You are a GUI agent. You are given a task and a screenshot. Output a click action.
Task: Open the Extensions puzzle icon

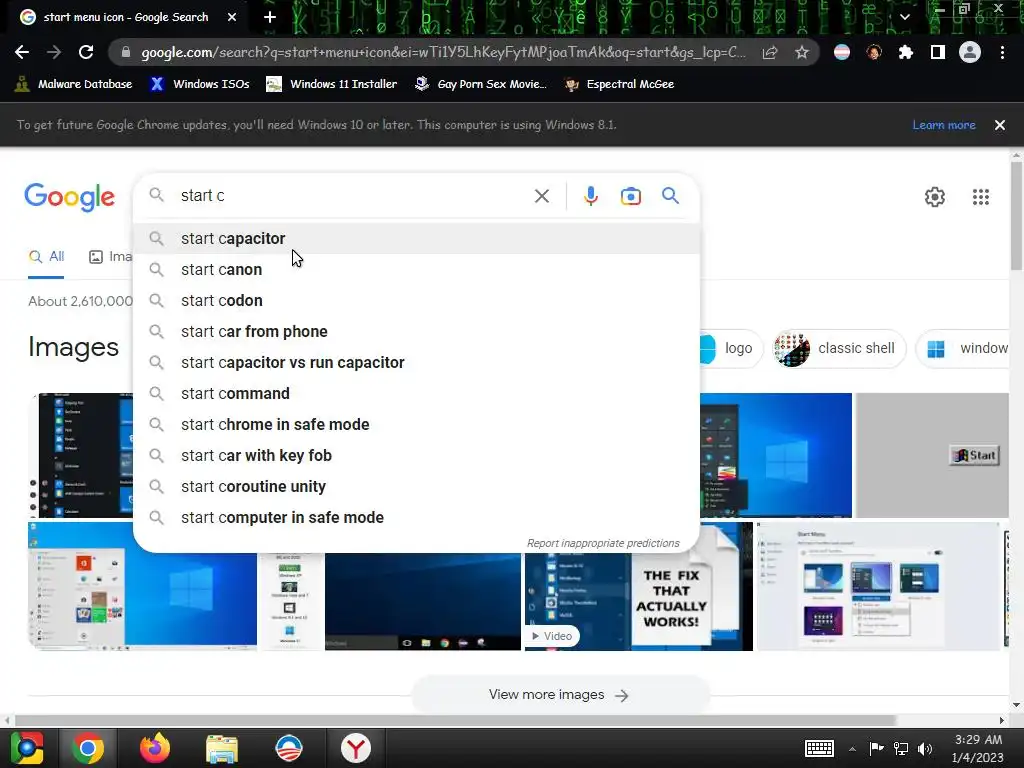coord(905,52)
